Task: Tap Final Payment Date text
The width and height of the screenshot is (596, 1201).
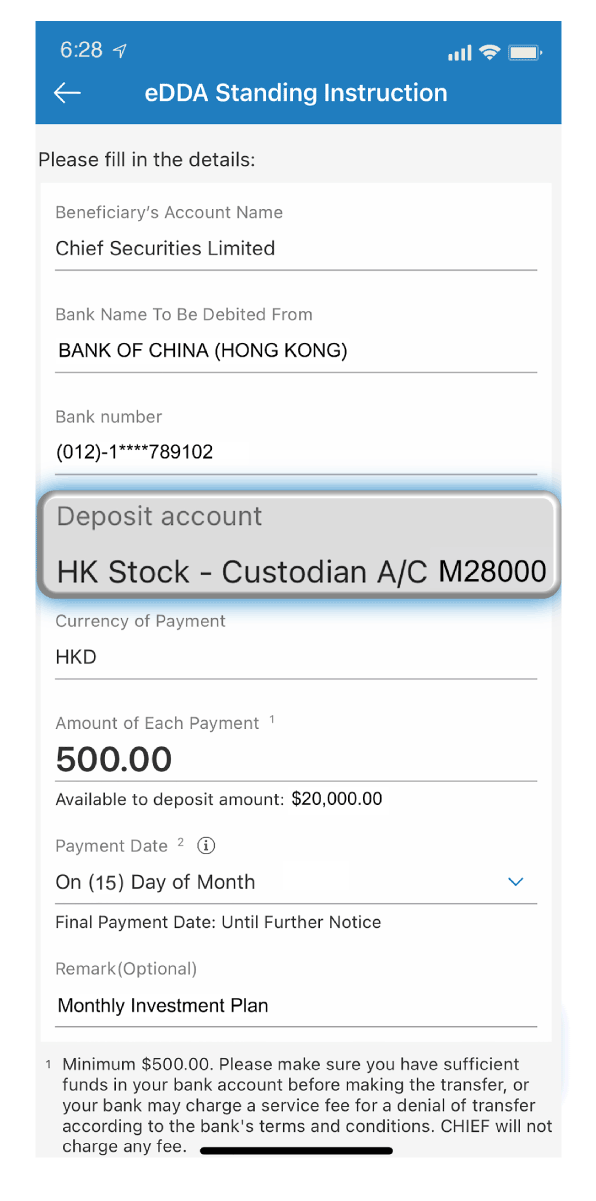Action: click(218, 922)
